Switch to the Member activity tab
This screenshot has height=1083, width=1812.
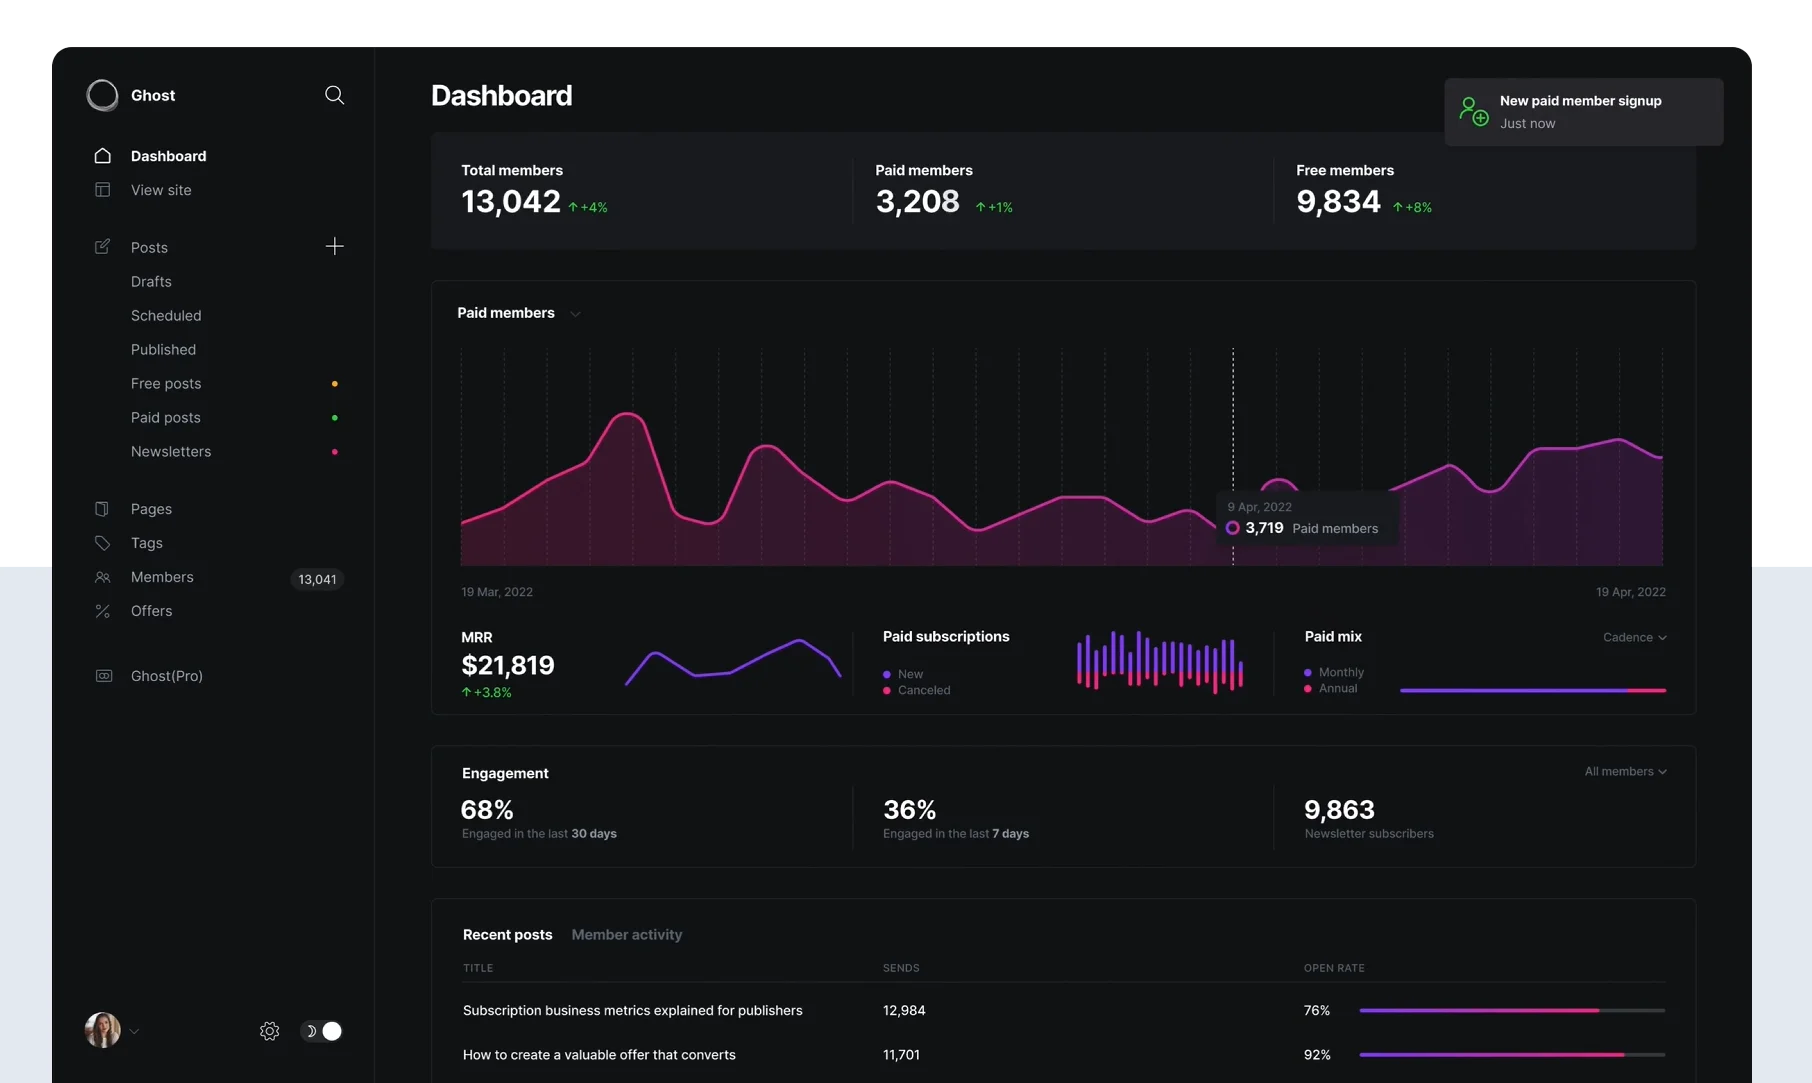click(x=626, y=934)
